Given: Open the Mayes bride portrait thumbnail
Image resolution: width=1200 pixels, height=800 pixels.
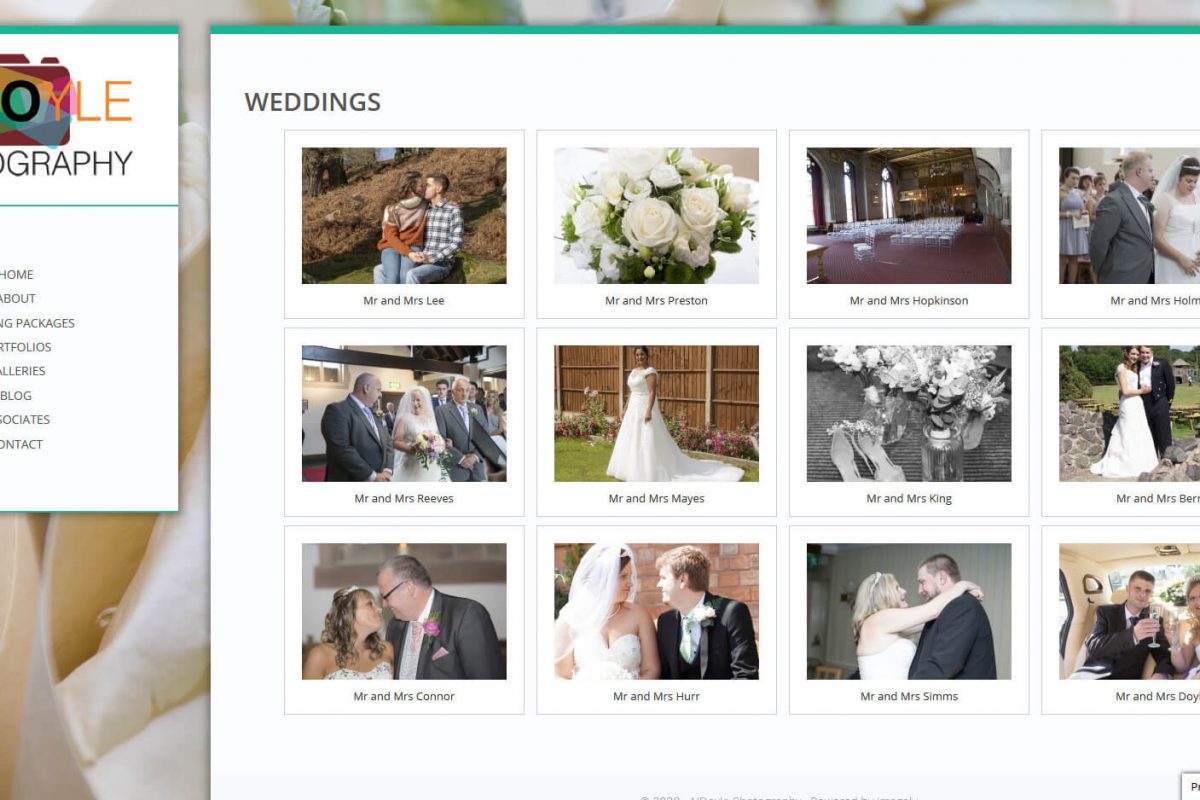Looking at the screenshot, I should 656,414.
